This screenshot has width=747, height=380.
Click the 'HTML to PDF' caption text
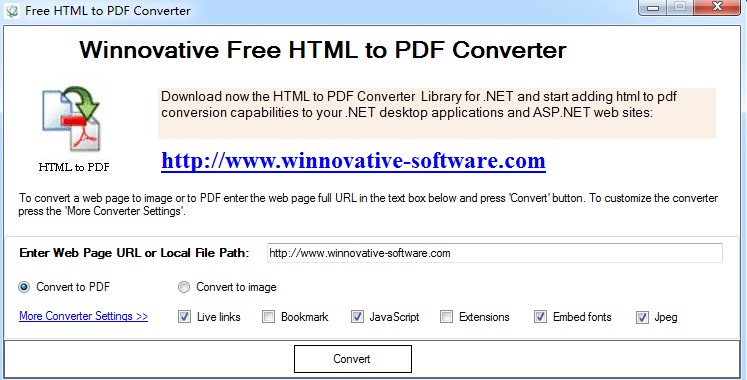(x=74, y=167)
